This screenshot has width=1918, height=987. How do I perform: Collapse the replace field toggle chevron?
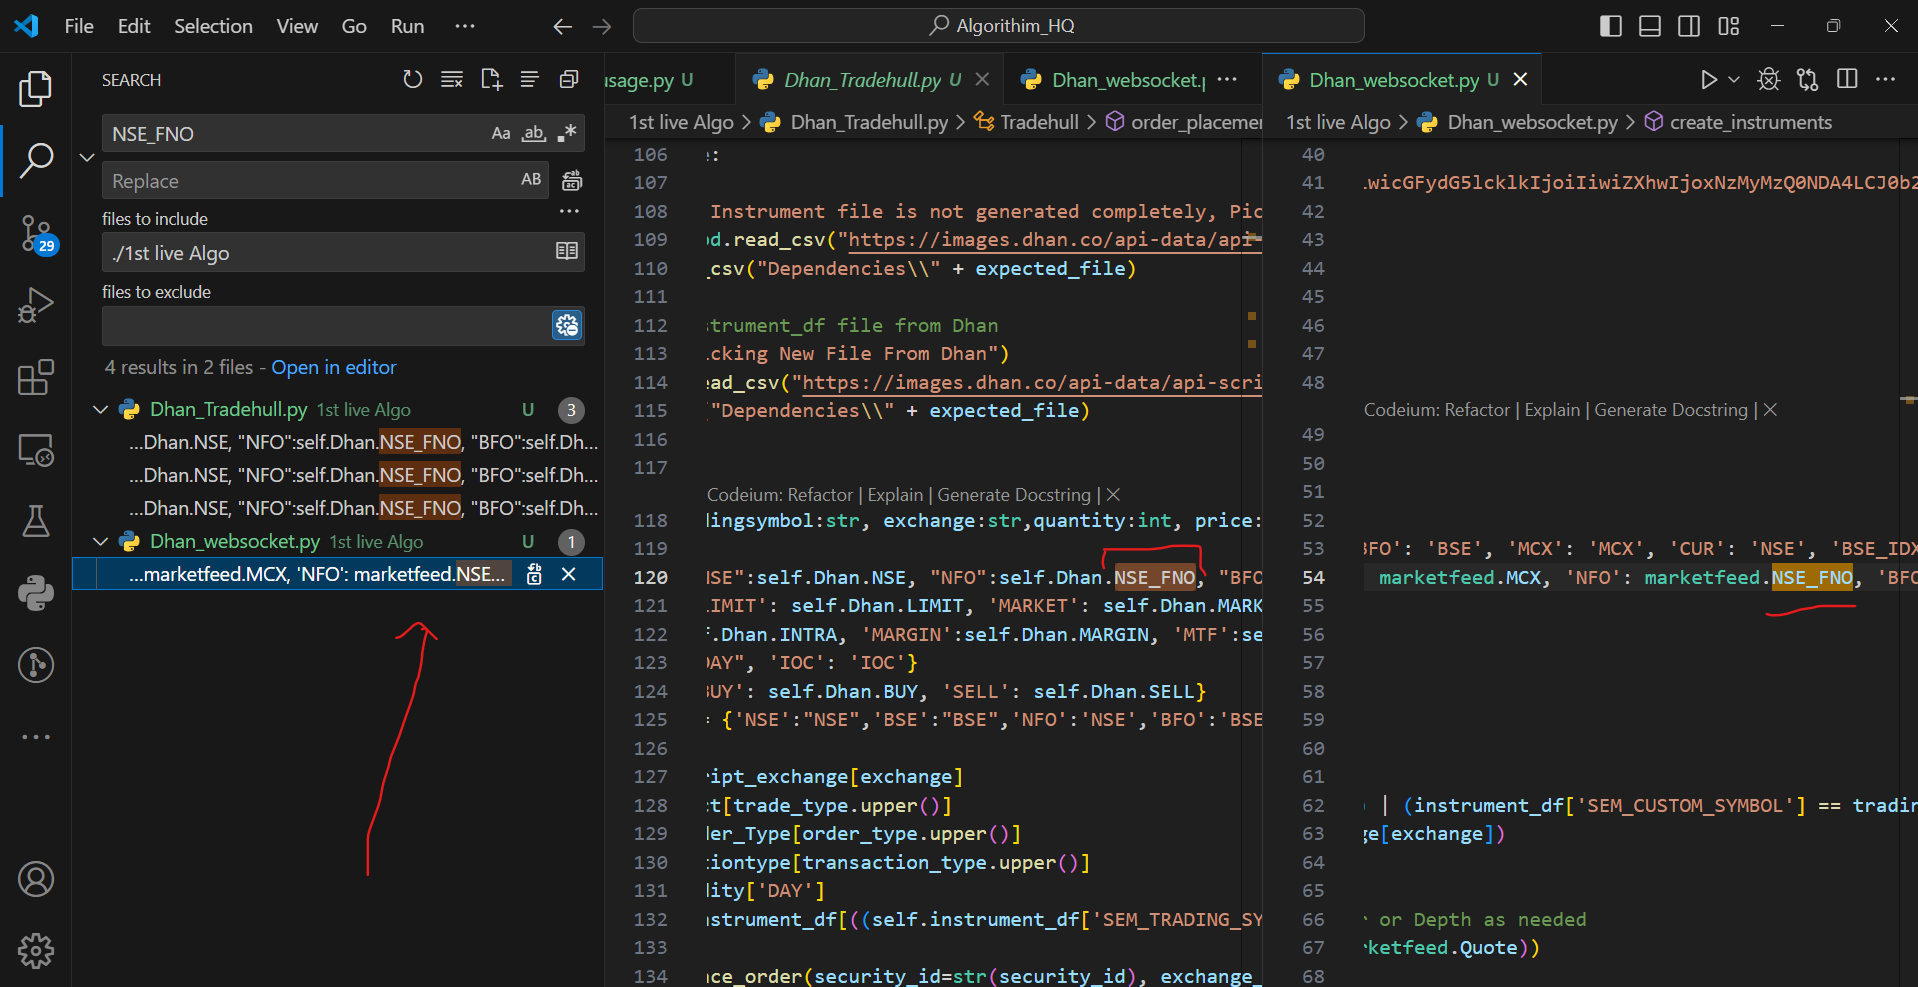click(x=87, y=157)
